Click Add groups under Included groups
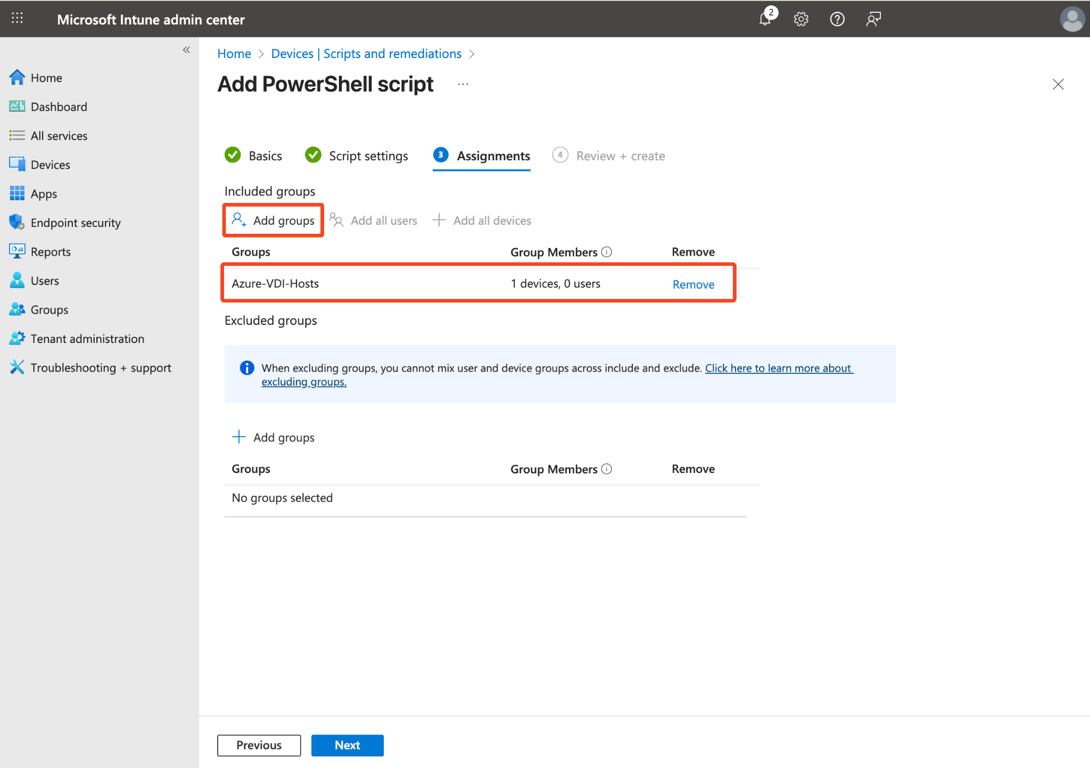 [x=273, y=221]
